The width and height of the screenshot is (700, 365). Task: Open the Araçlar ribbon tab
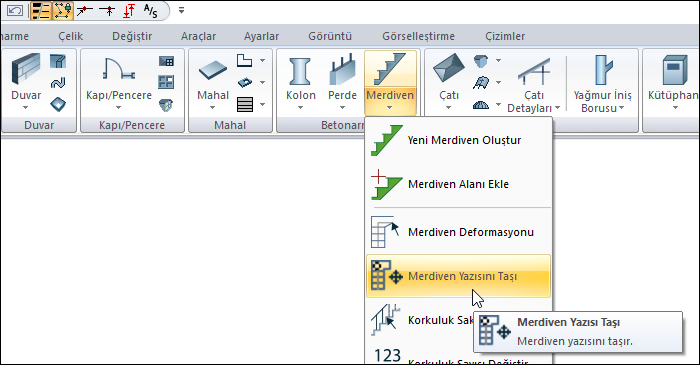pos(198,36)
